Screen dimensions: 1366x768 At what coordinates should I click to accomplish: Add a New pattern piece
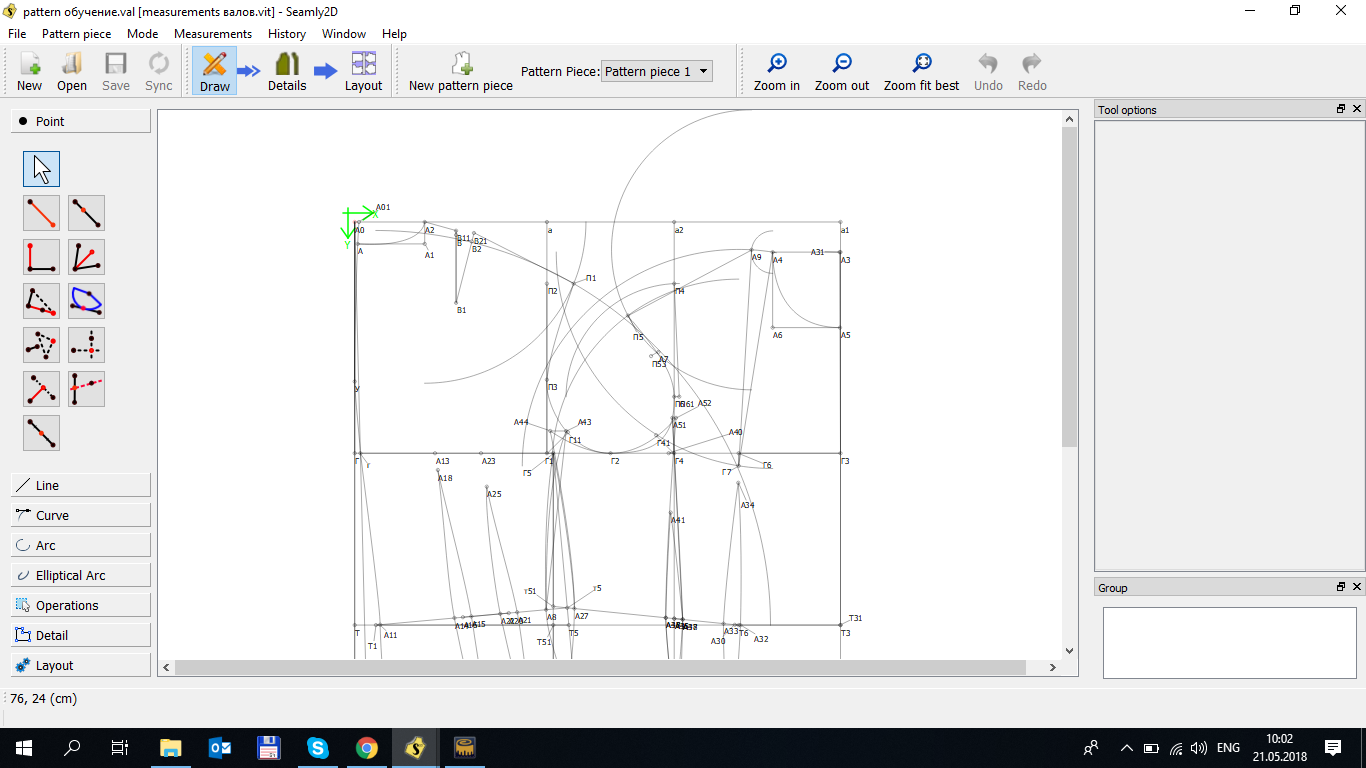pos(461,71)
